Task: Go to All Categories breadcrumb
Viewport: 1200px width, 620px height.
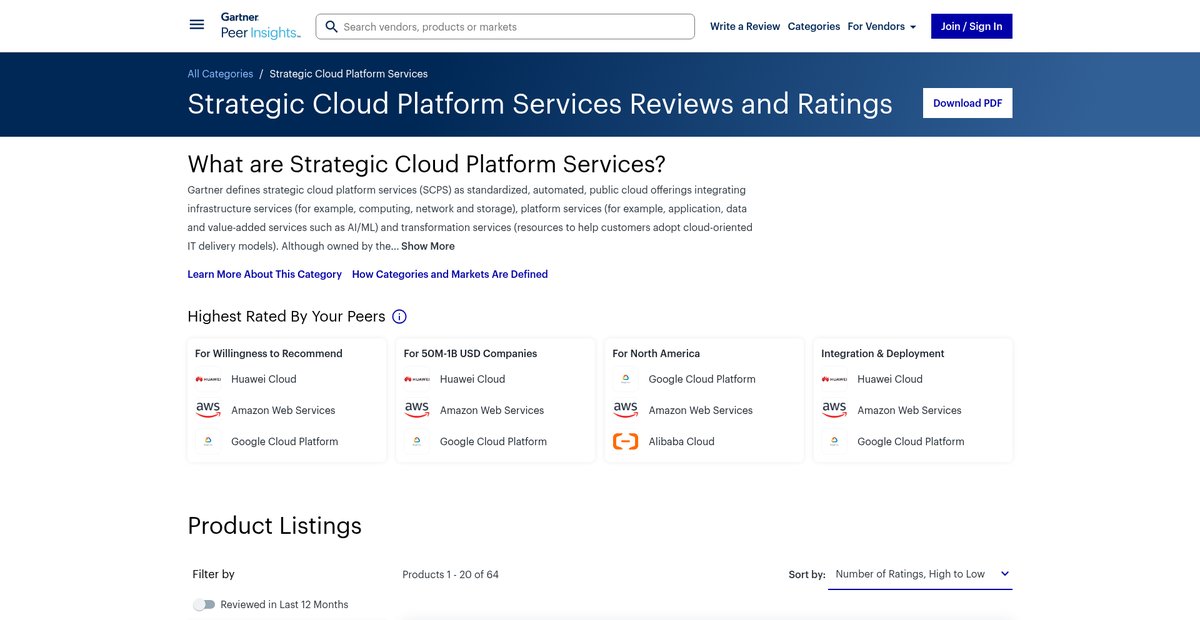Action: pyautogui.click(x=220, y=74)
